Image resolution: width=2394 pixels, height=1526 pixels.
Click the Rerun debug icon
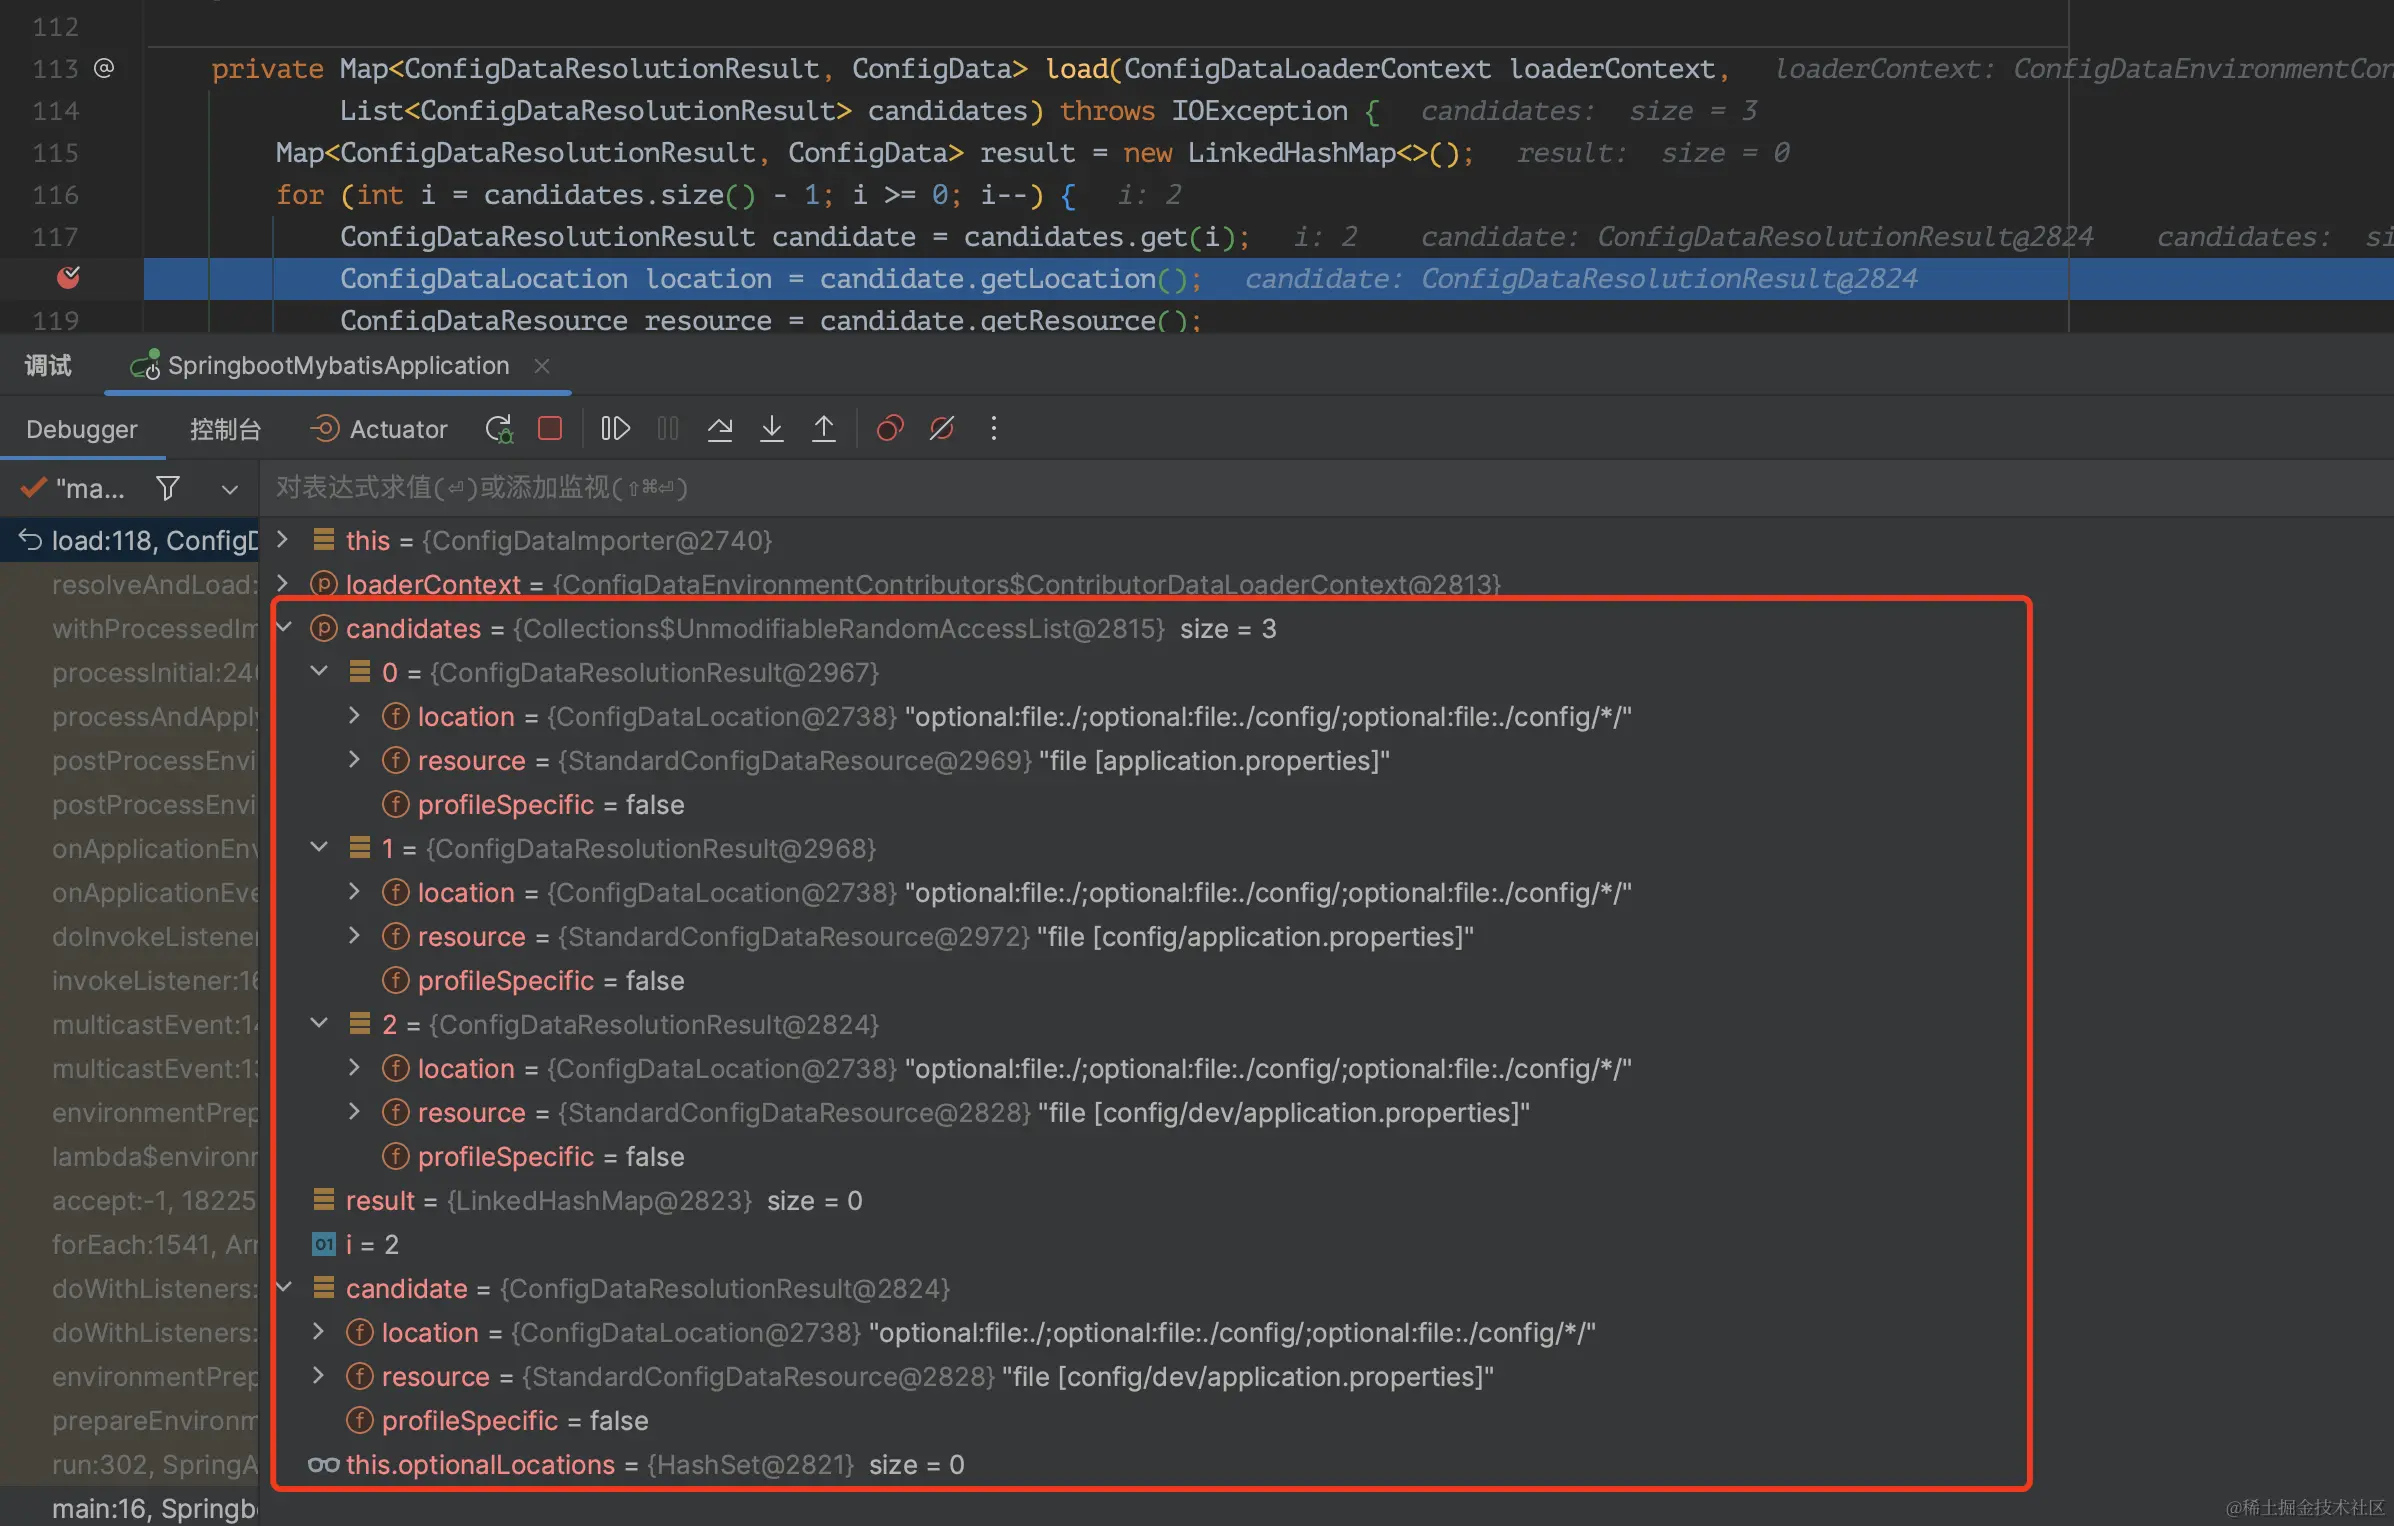tap(499, 429)
